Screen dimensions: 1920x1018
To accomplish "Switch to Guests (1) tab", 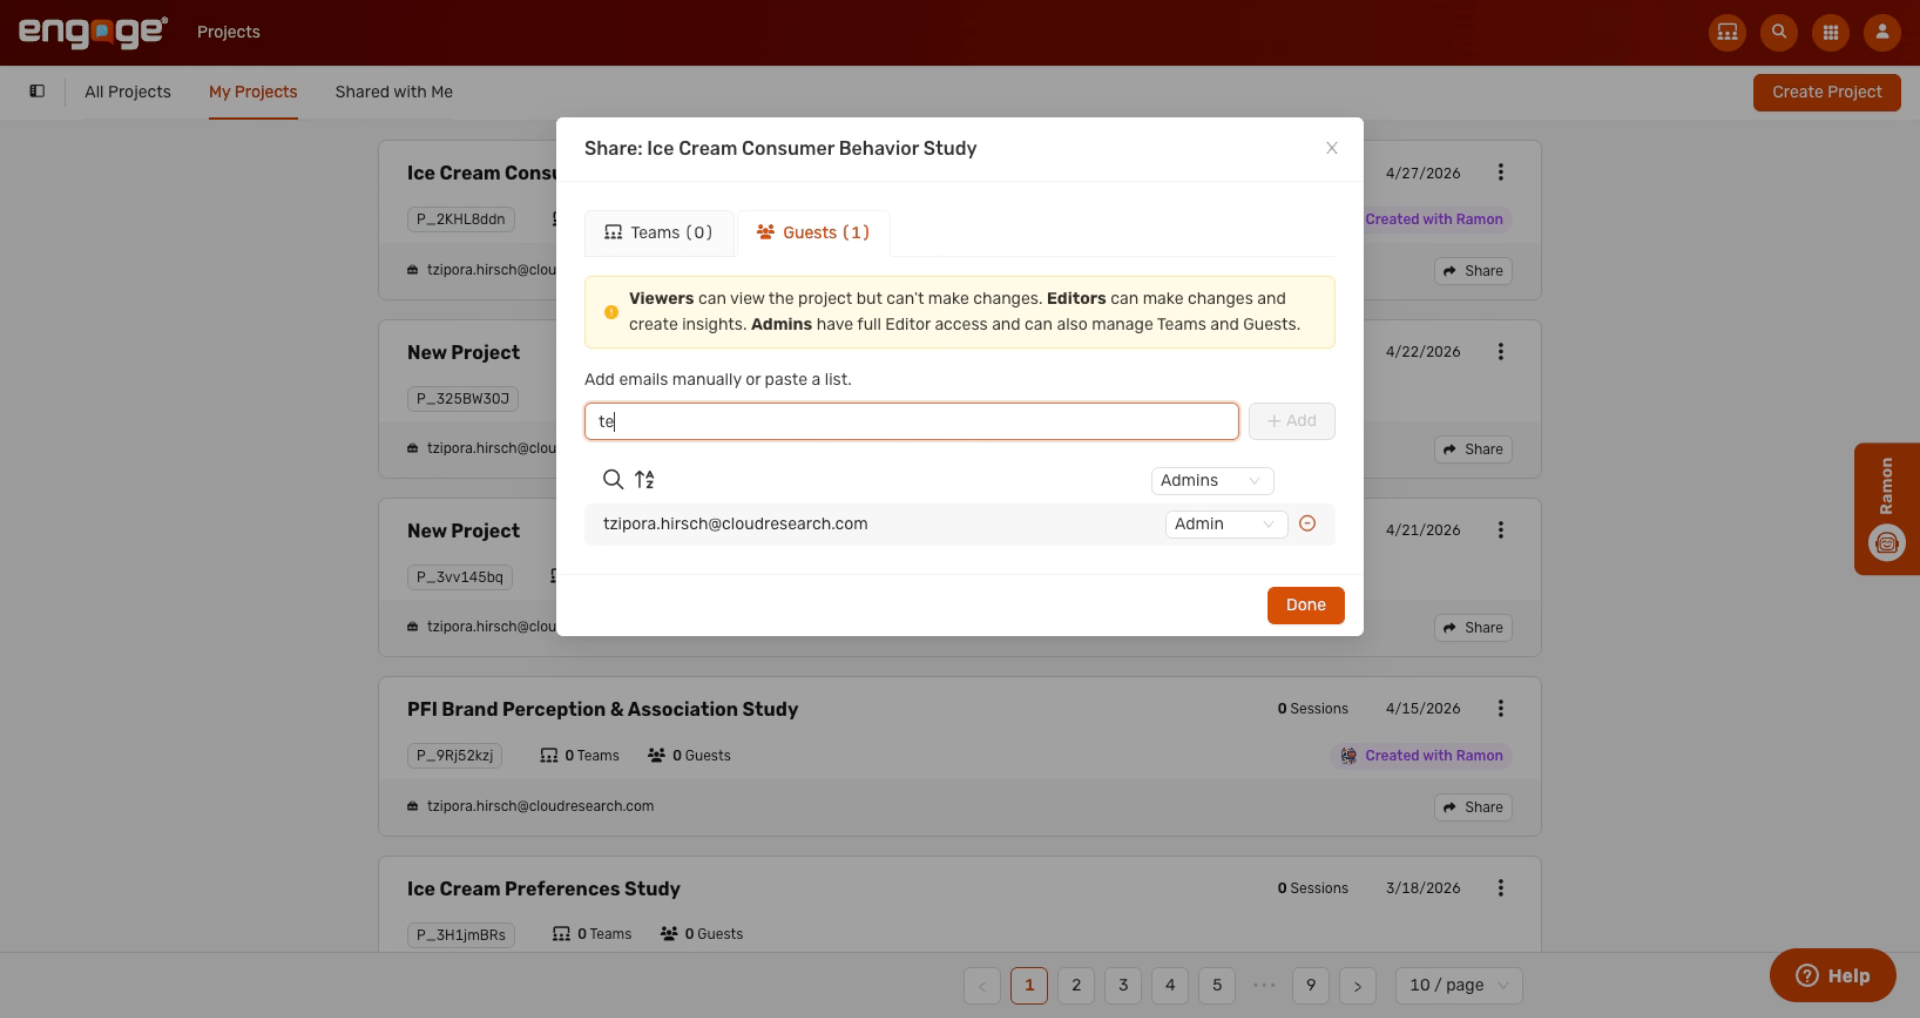I will click(x=813, y=233).
